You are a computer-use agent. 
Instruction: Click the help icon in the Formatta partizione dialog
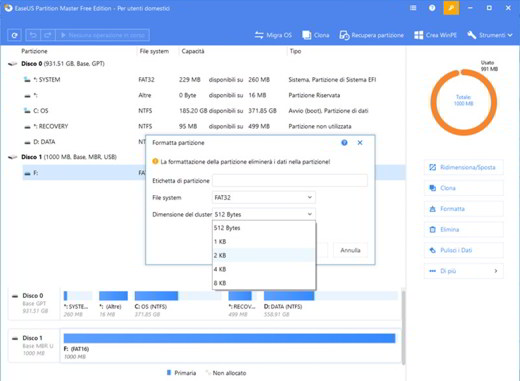point(344,143)
